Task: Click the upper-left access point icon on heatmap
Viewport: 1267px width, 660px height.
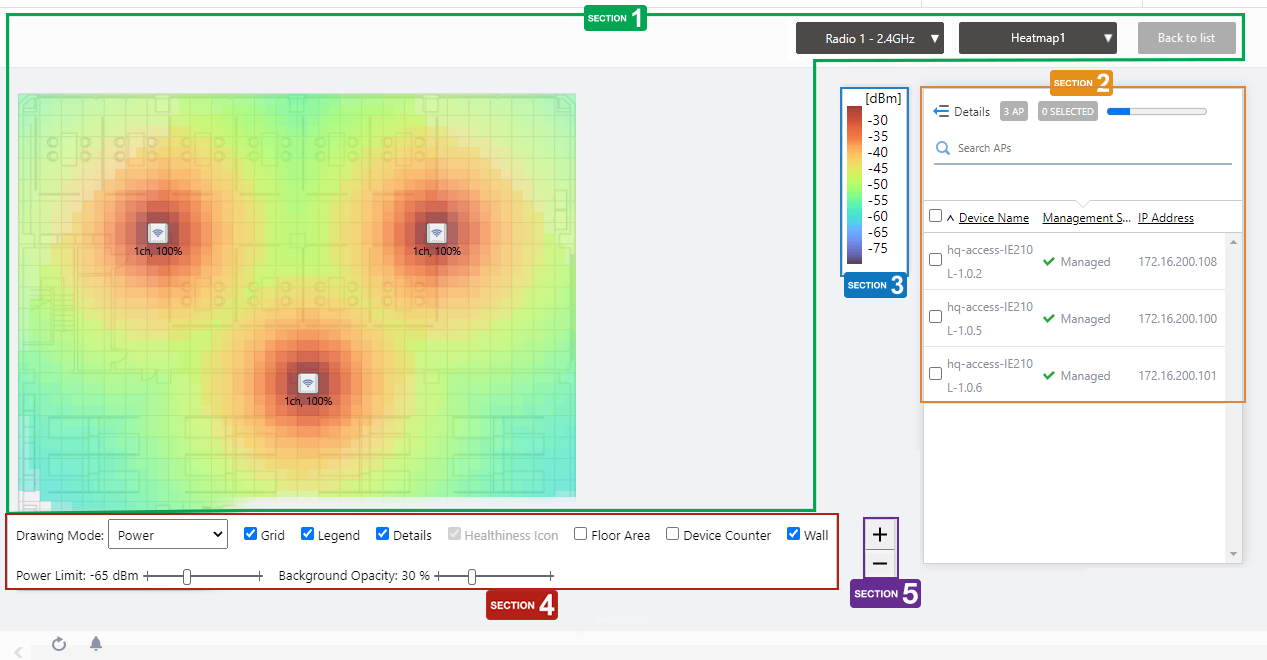Action: pyautogui.click(x=157, y=233)
